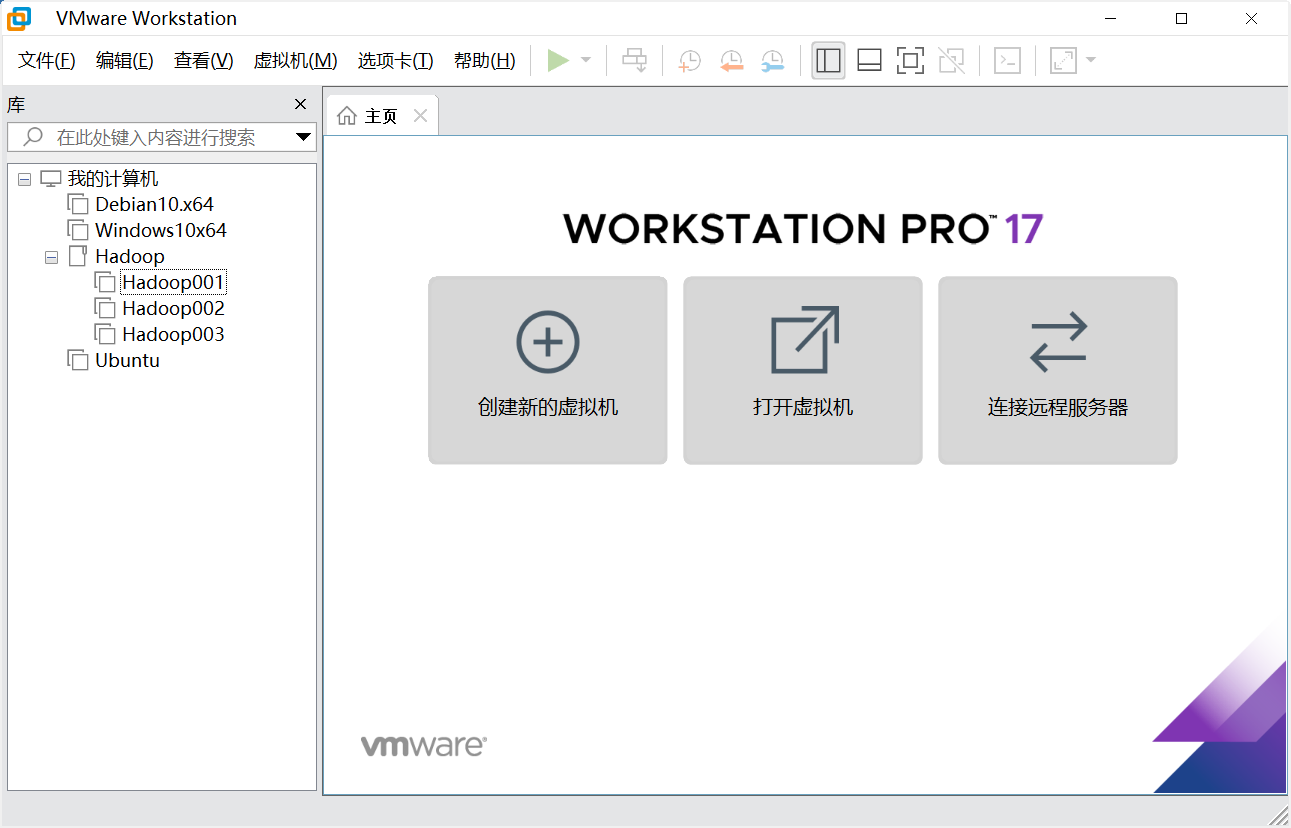Click the 连接远程服务器 button
This screenshot has height=828, width=1291.
point(1058,370)
